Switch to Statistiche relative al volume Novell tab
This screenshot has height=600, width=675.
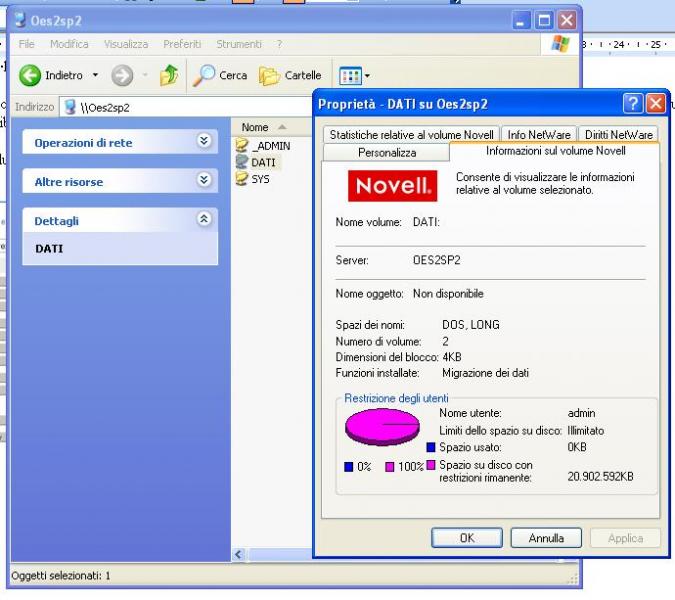[x=411, y=135]
